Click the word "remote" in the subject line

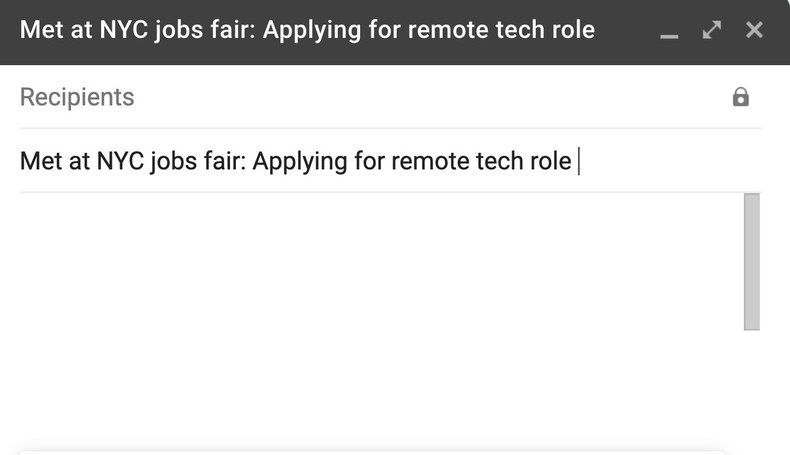tap(427, 161)
